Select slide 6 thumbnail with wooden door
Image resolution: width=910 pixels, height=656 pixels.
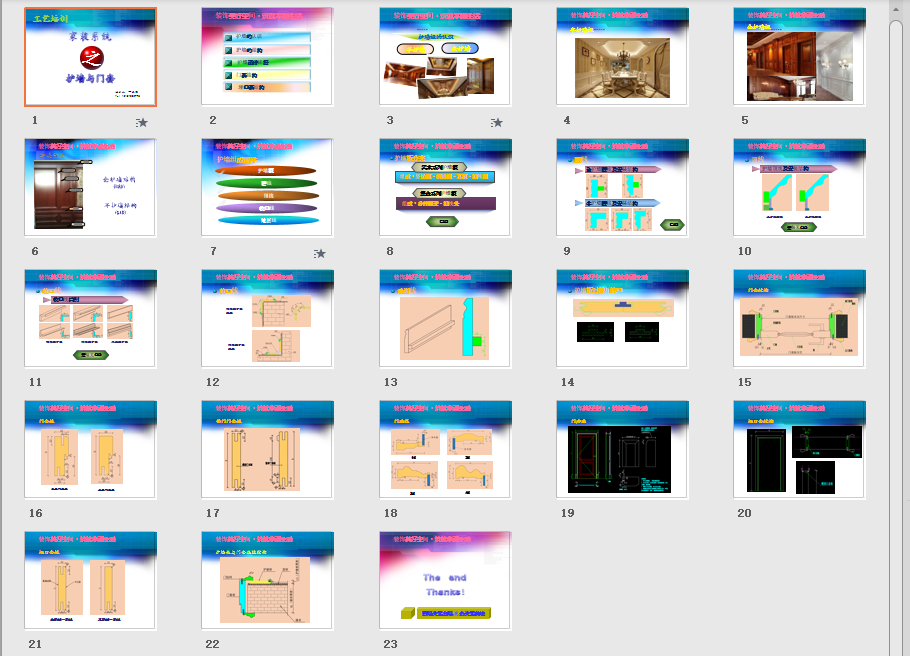pos(90,188)
